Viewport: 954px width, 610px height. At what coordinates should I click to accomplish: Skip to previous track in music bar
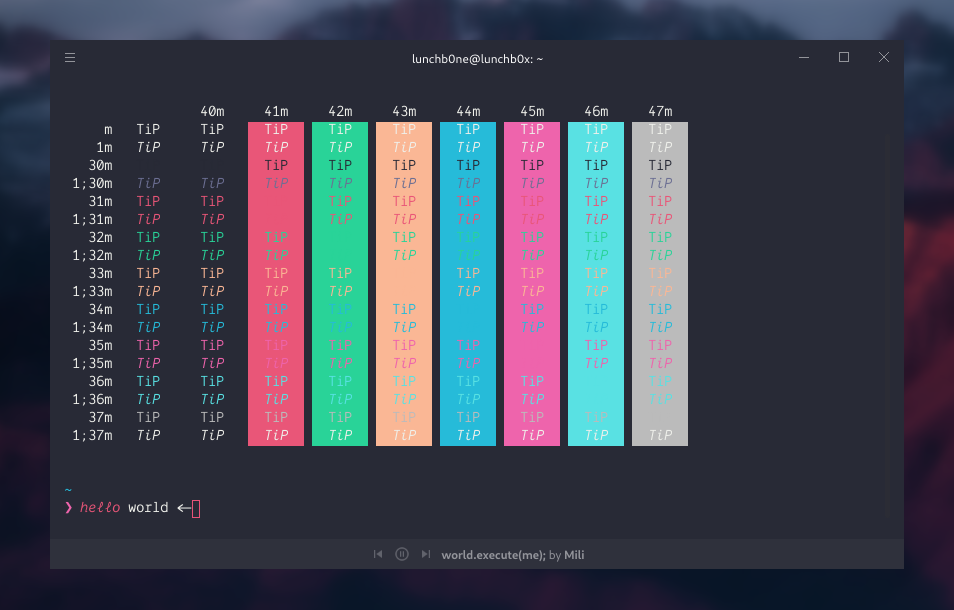[378, 554]
